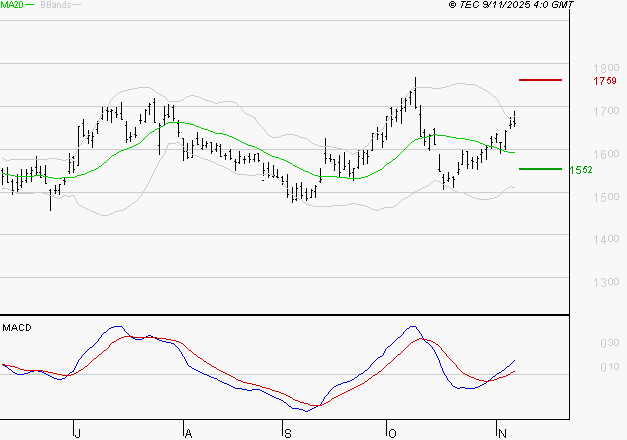Click the 1400 price axis label
The width and height of the screenshot is (627, 440).
point(606,239)
